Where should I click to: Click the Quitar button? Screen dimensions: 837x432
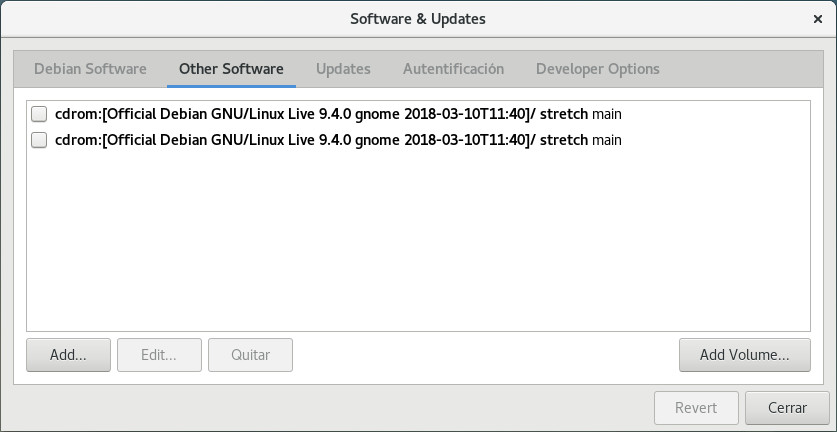pos(250,354)
